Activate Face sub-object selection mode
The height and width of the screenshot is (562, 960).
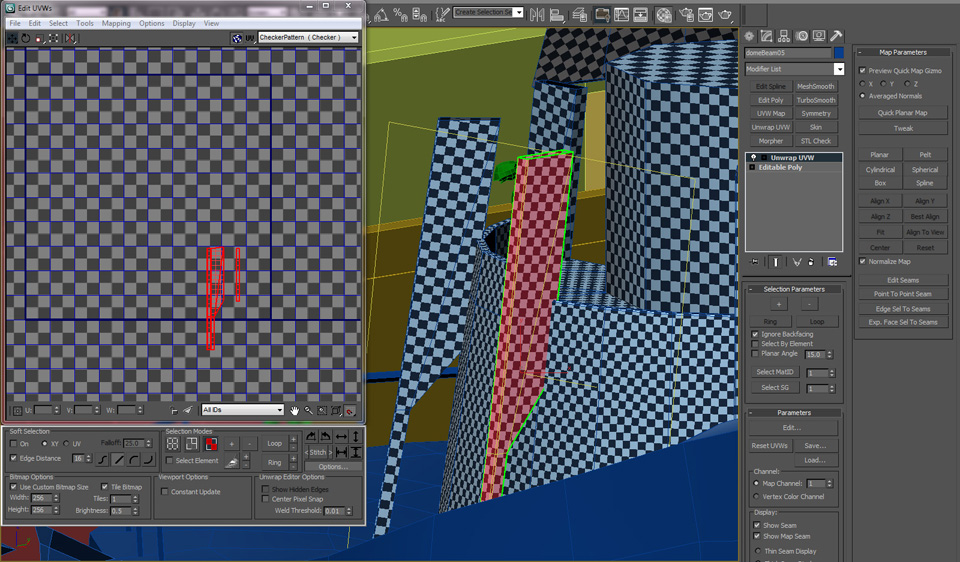(211, 444)
